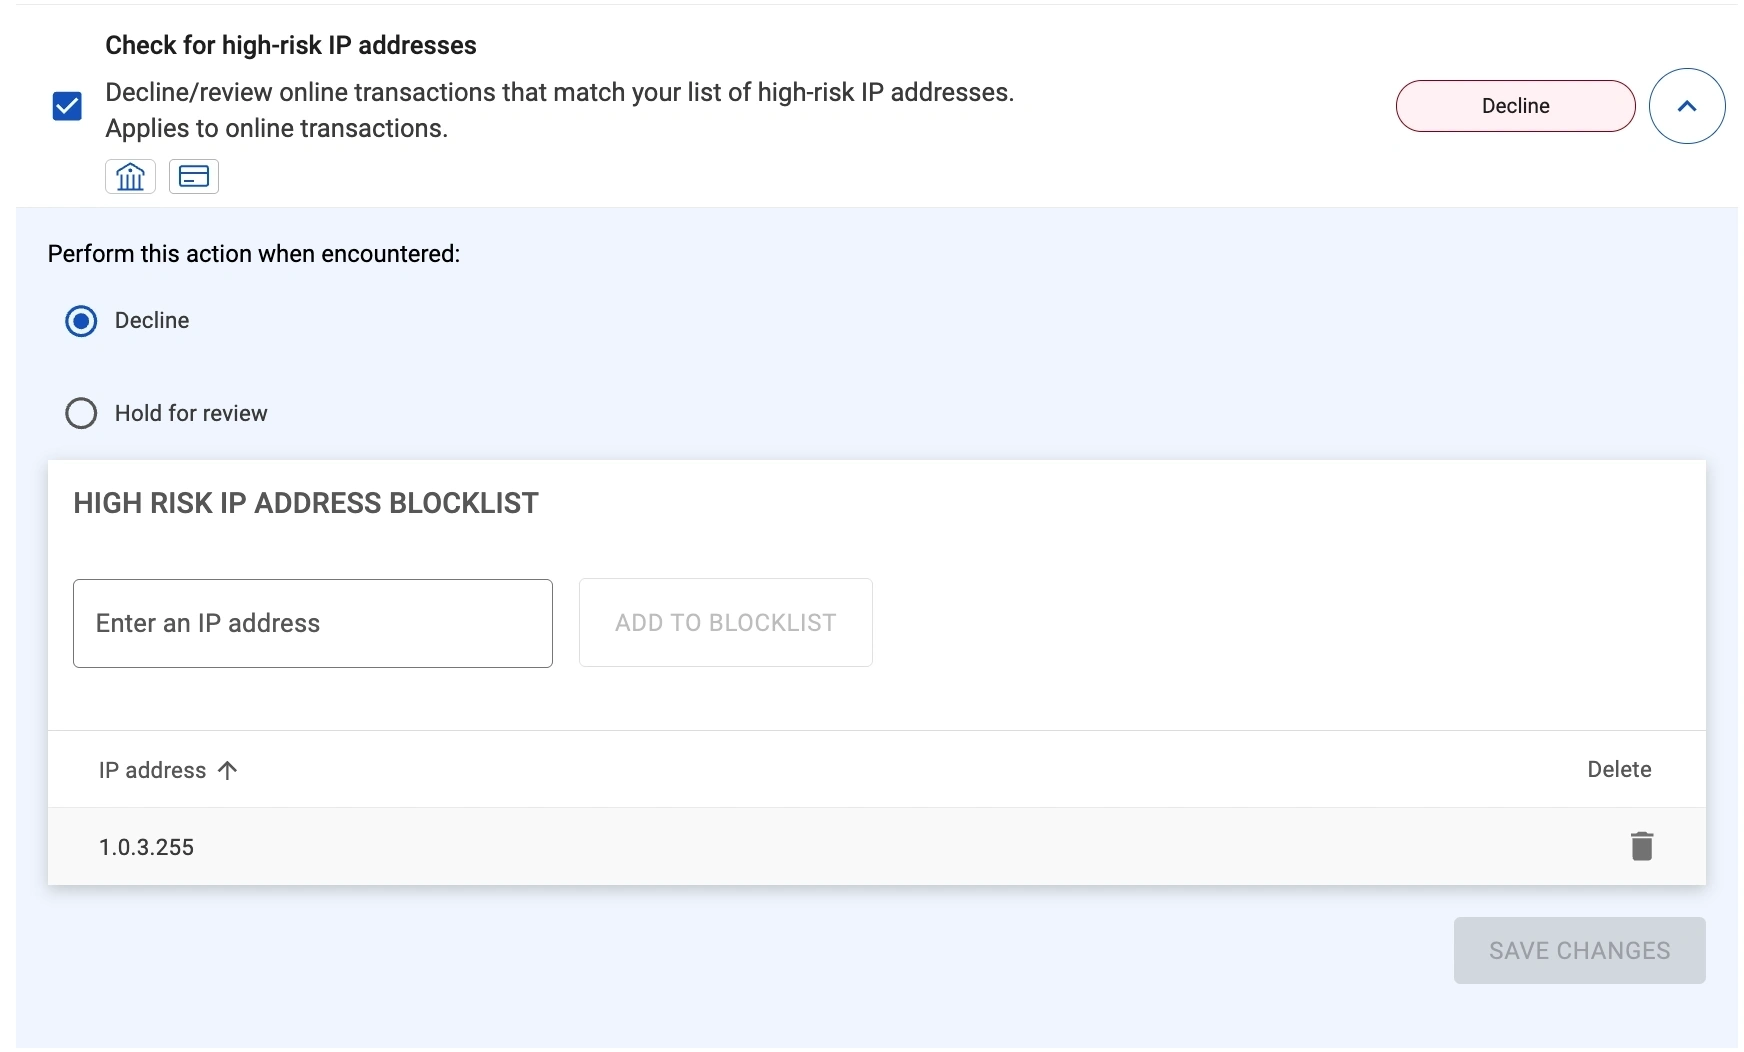Delete IP 1.0.3.255 with trash icon
The image size is (1744, 1052).
pos(1641,846)
